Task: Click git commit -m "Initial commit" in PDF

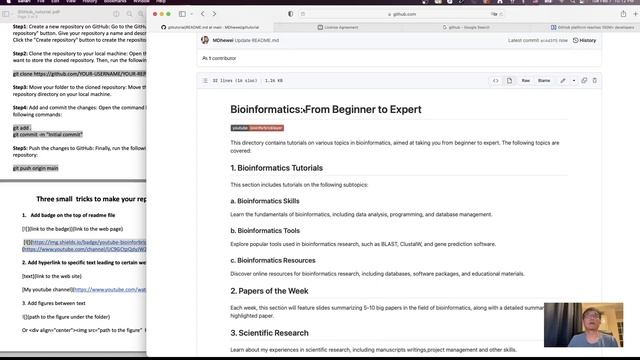Action: pyautogui.click(x=48, y=134)
